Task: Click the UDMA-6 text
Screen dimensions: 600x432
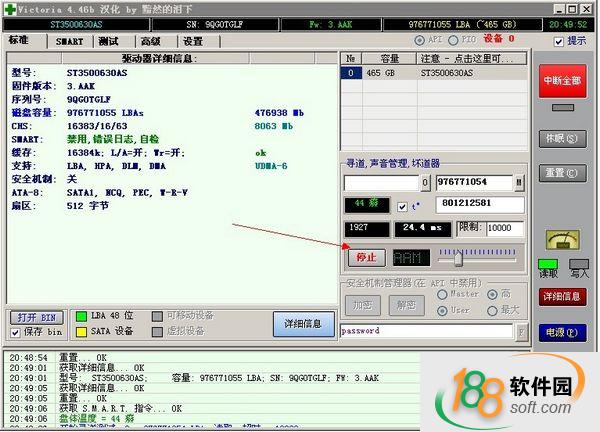Action: point(271,166)
